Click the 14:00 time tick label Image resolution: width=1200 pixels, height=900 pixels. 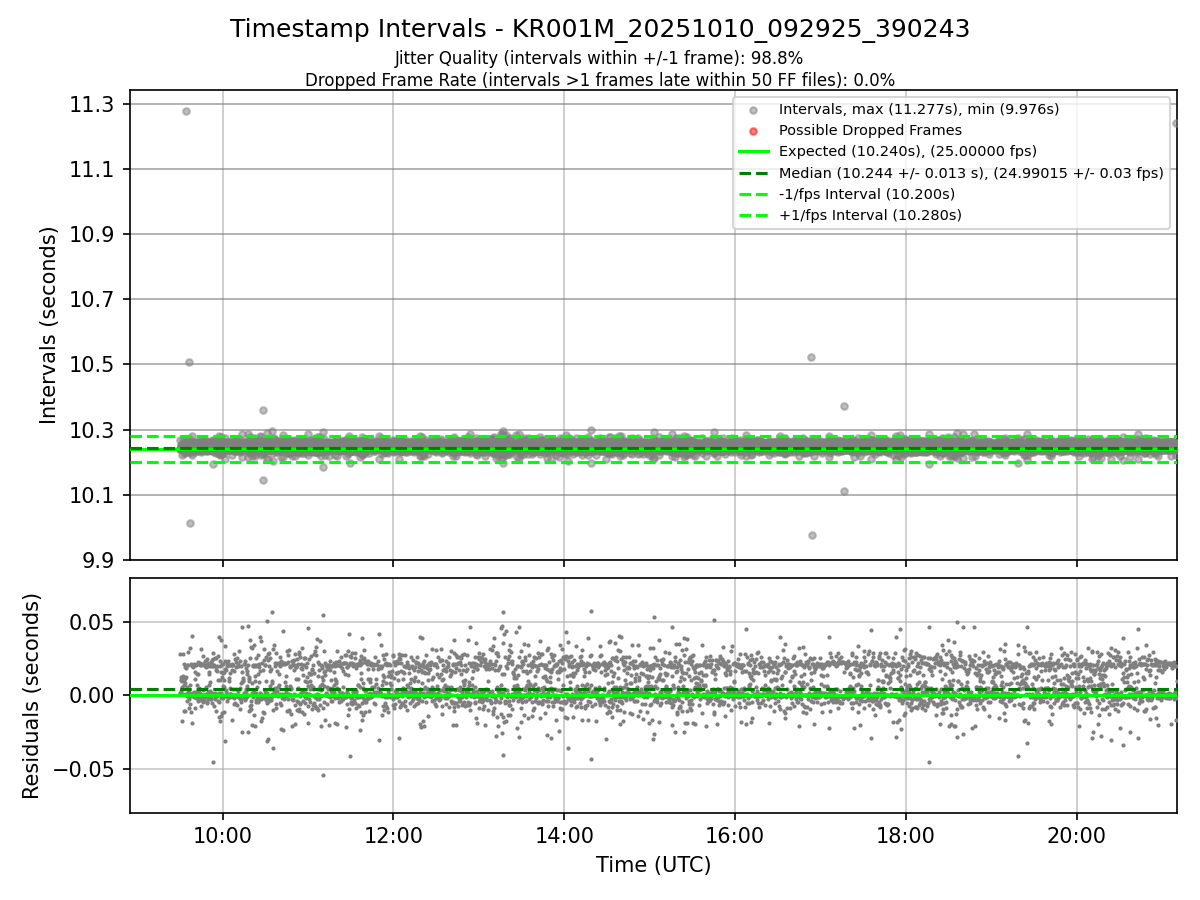(x=564, y=834)
